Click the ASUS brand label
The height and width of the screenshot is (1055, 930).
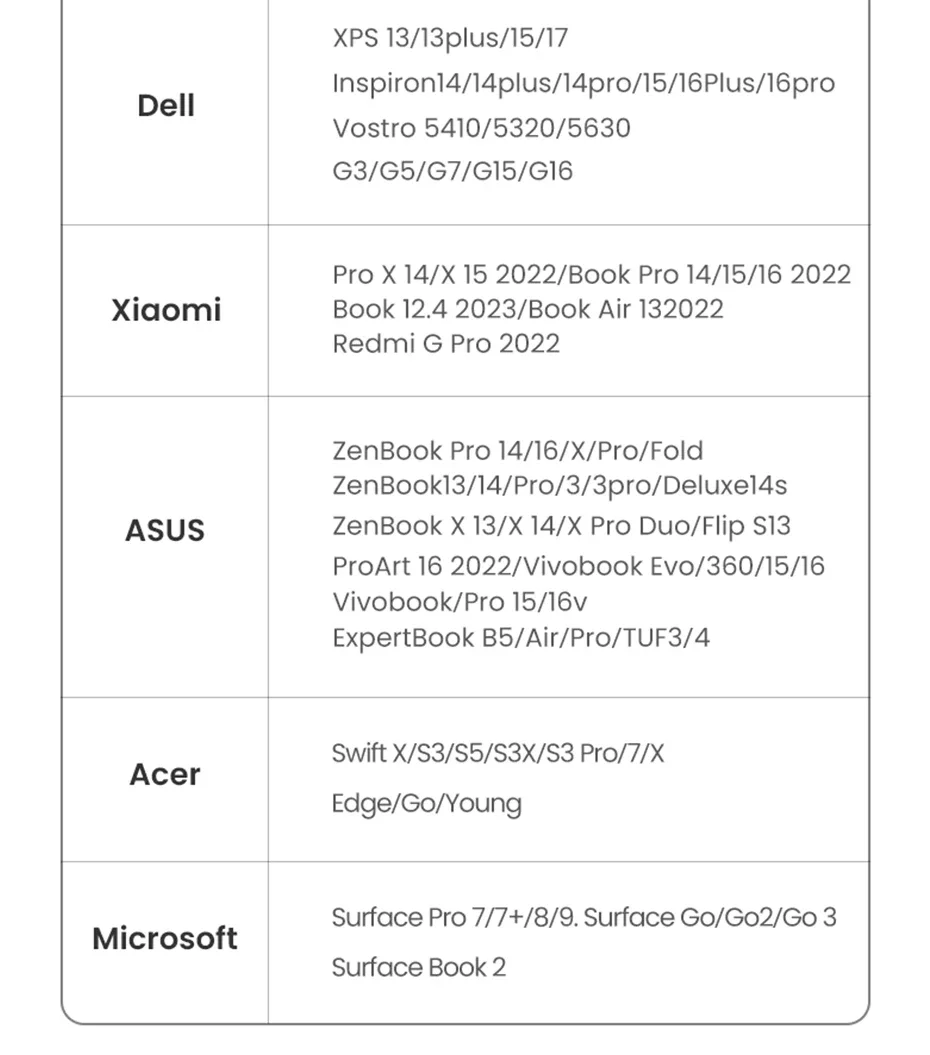tap(165, 530)
